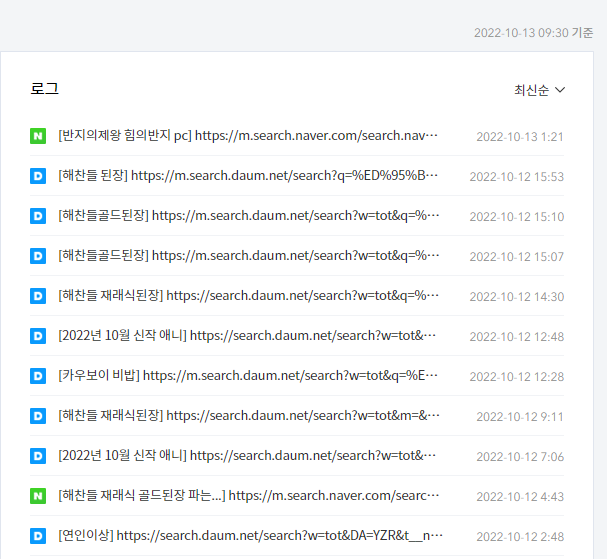
Task: Click Daum icon beside 카우보이 비밥 log
Action: [x=38, y=376]
